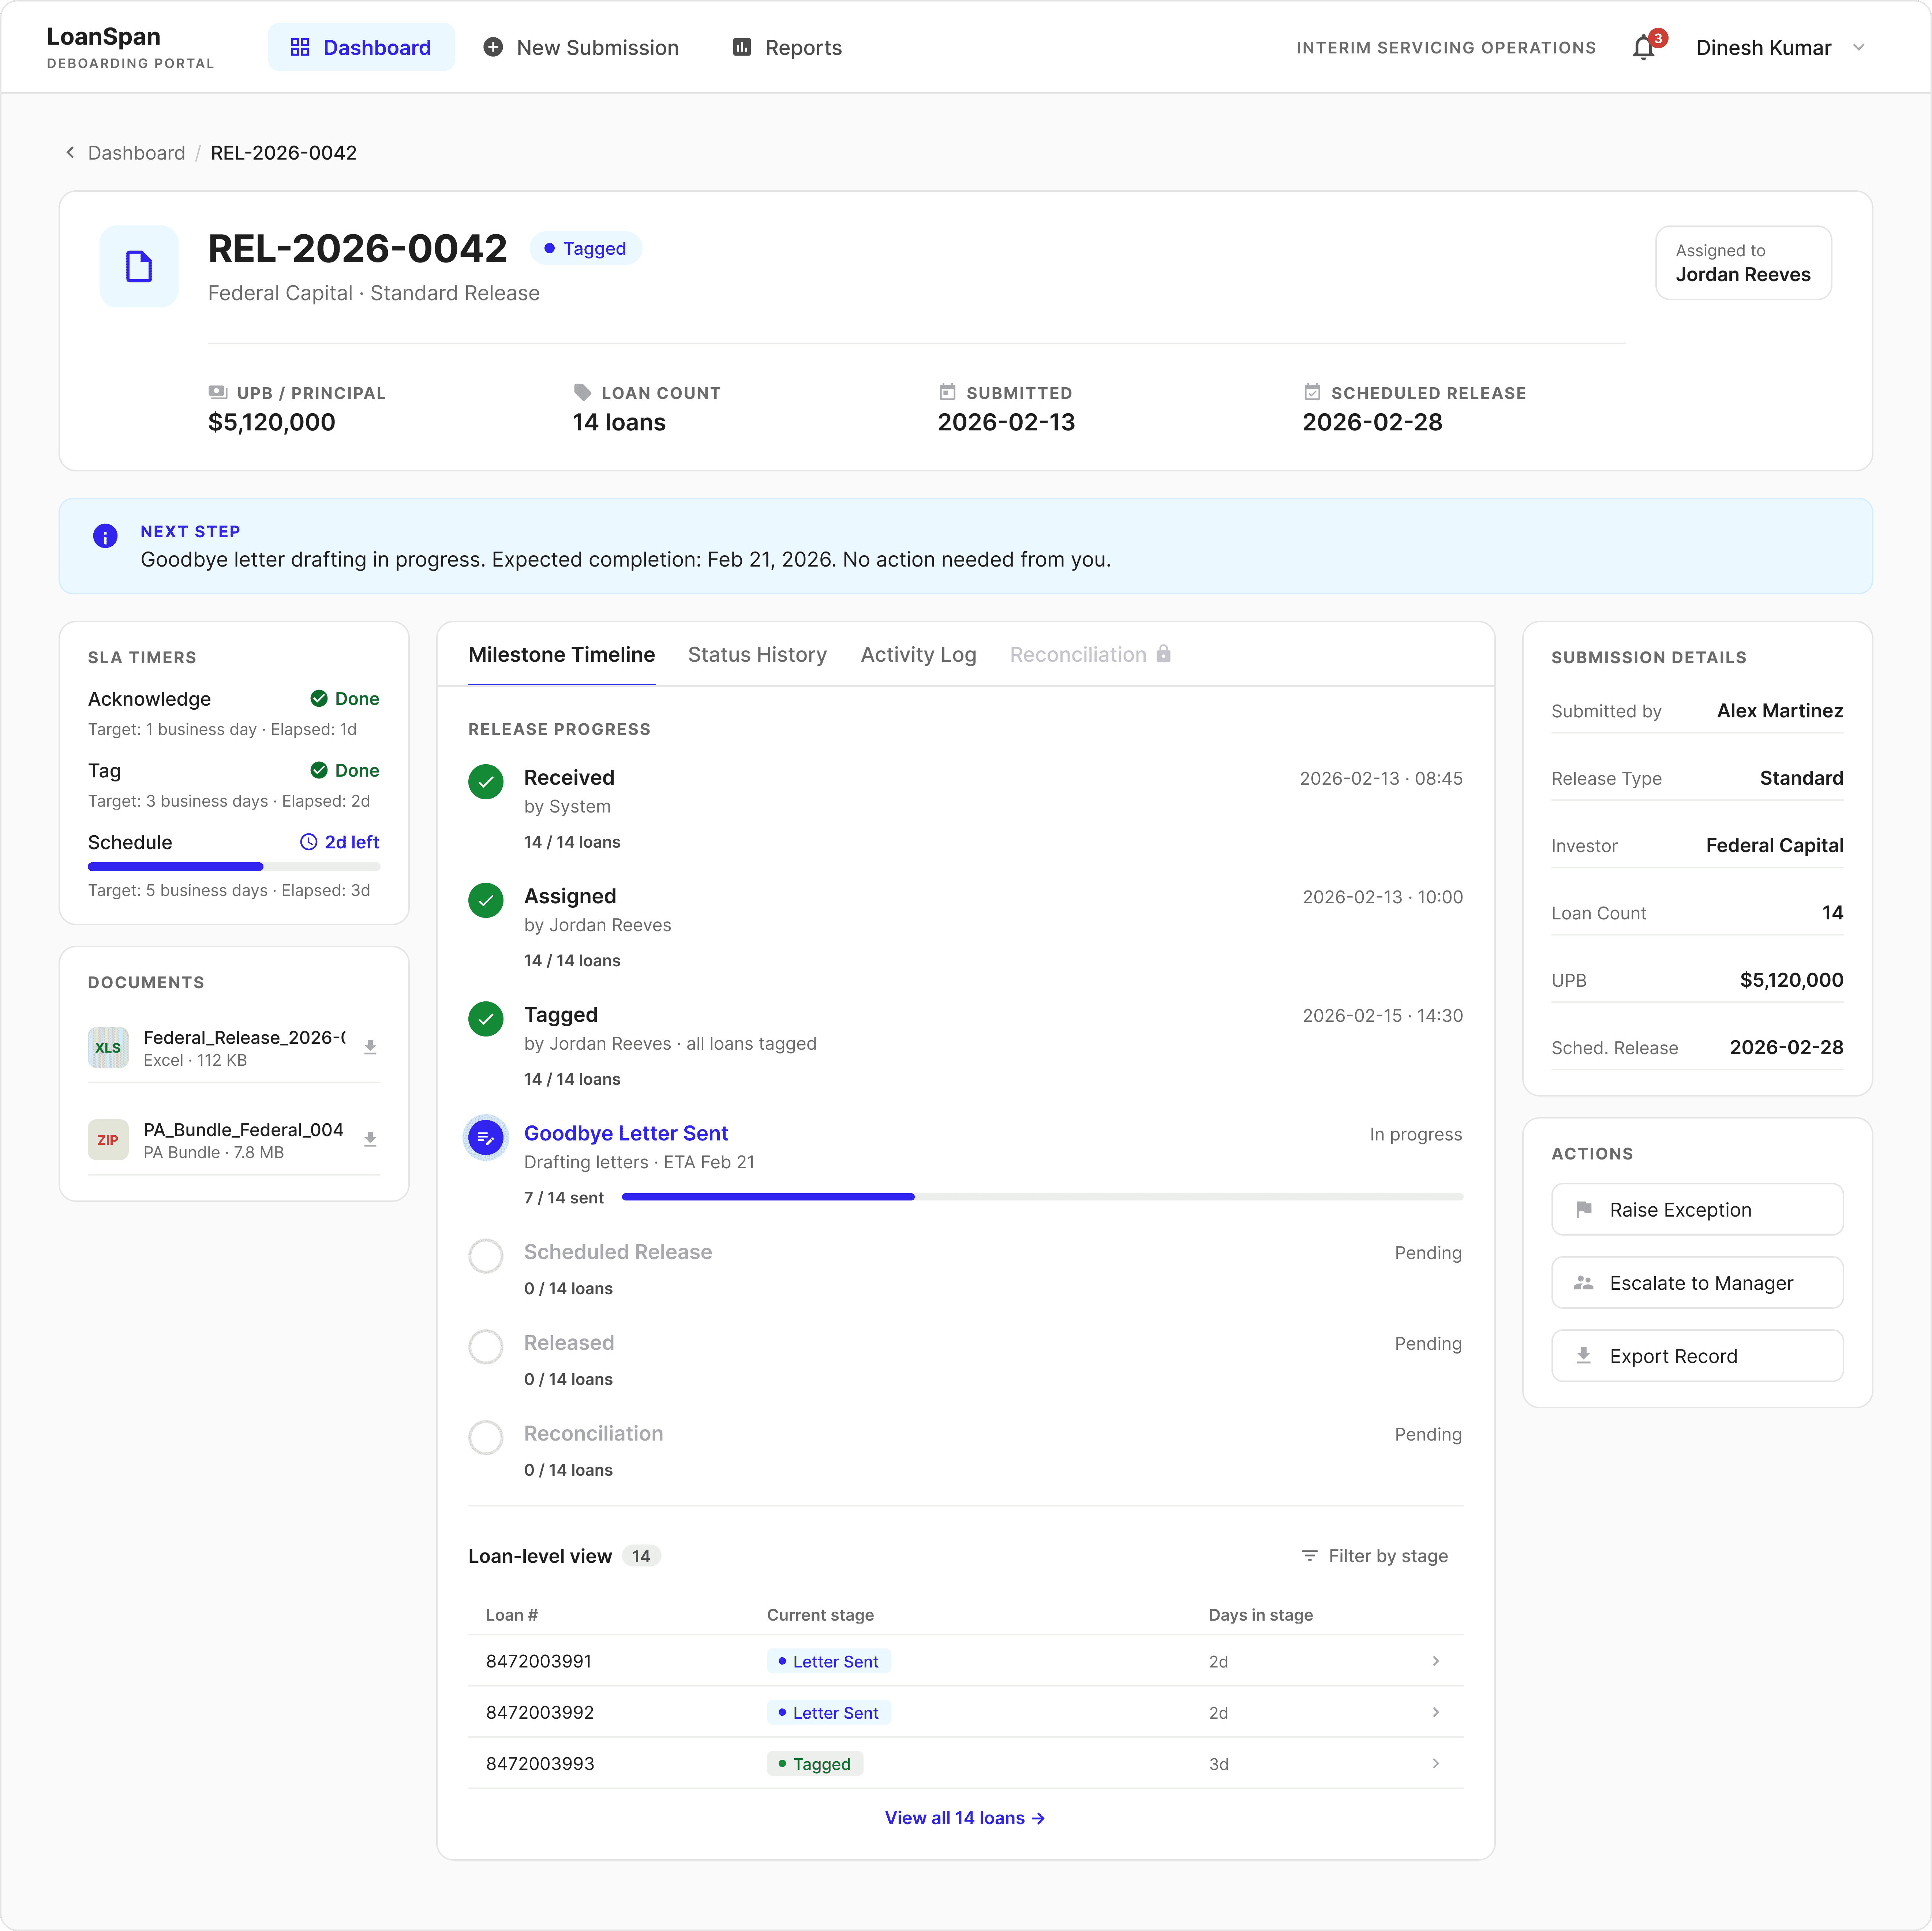Click the green check beside Acknowledge Done
The height and width of the screenshot is (1931, 1932).
(319, 698)
